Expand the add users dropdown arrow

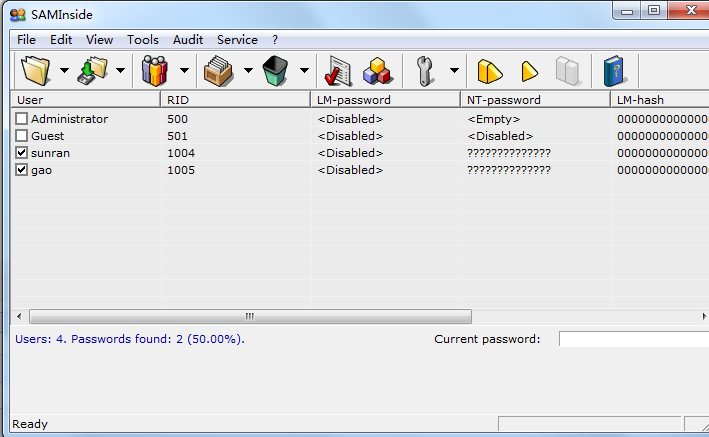tap(184, 70)
